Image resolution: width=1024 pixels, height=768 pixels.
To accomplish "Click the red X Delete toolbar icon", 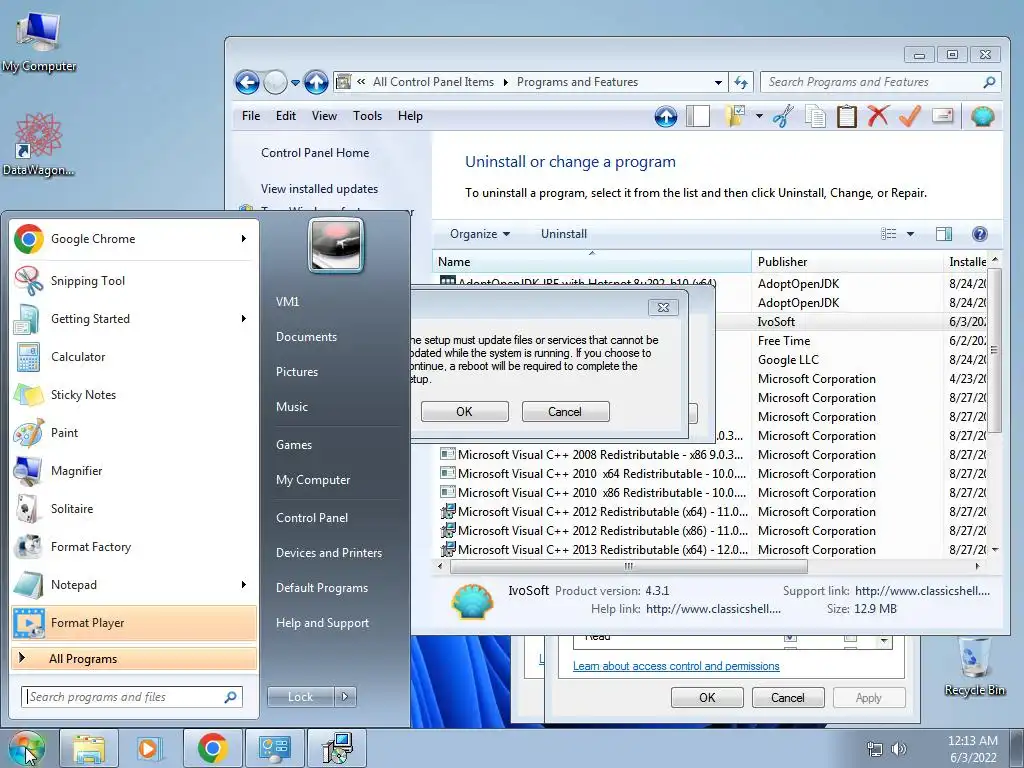I will (x=878, y=116).
